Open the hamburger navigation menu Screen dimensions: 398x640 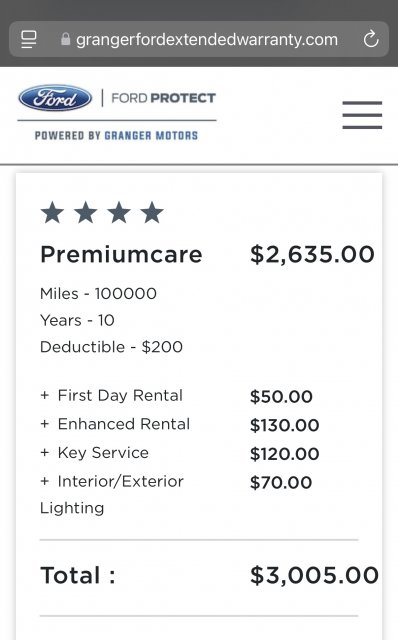point(362,115)
